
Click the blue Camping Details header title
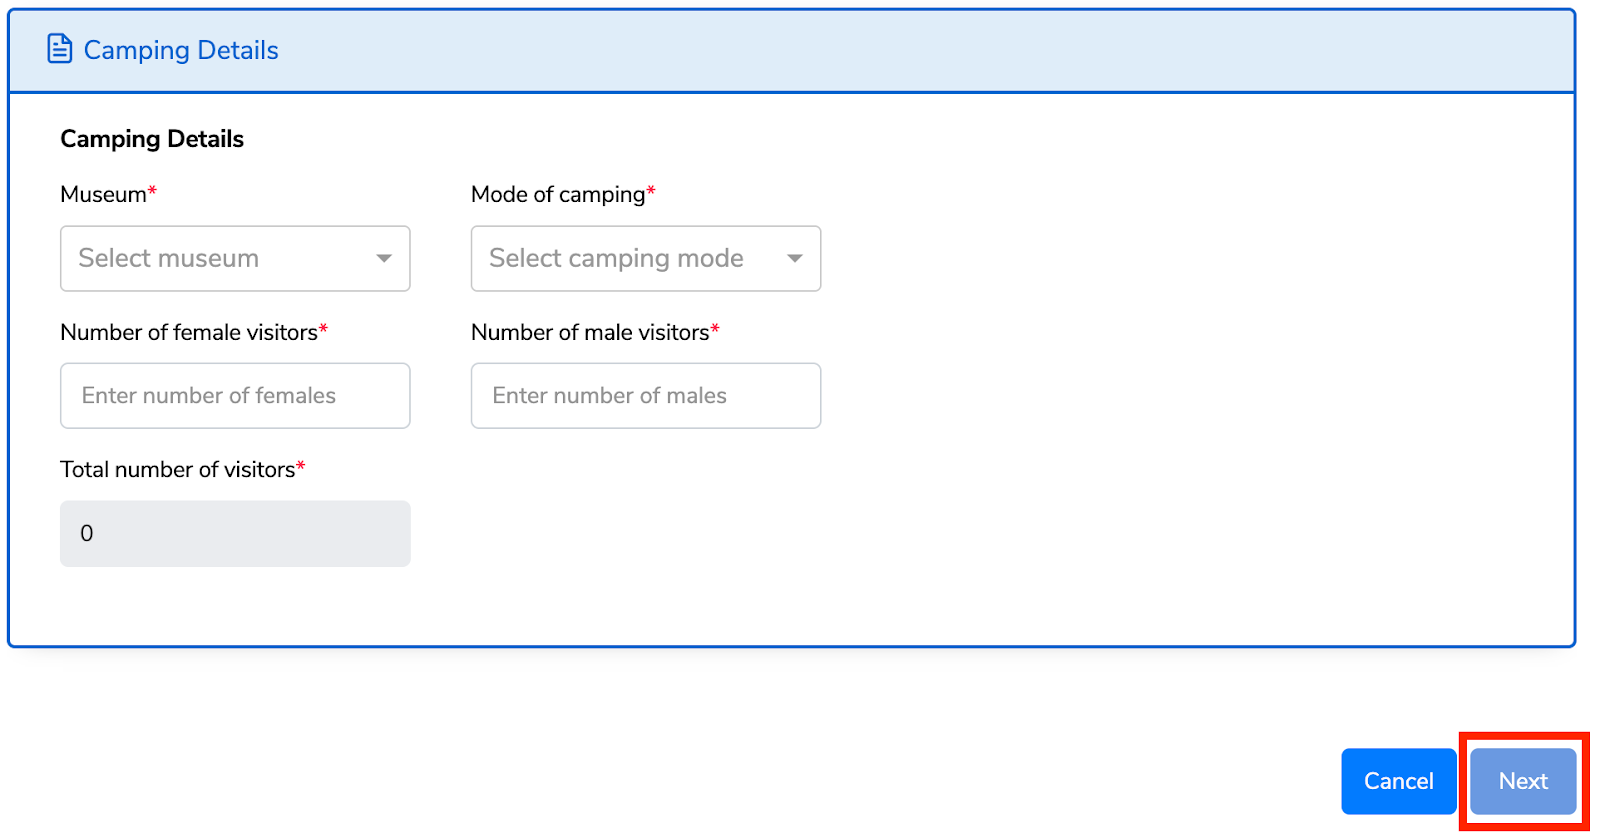[x=181, y=50]
